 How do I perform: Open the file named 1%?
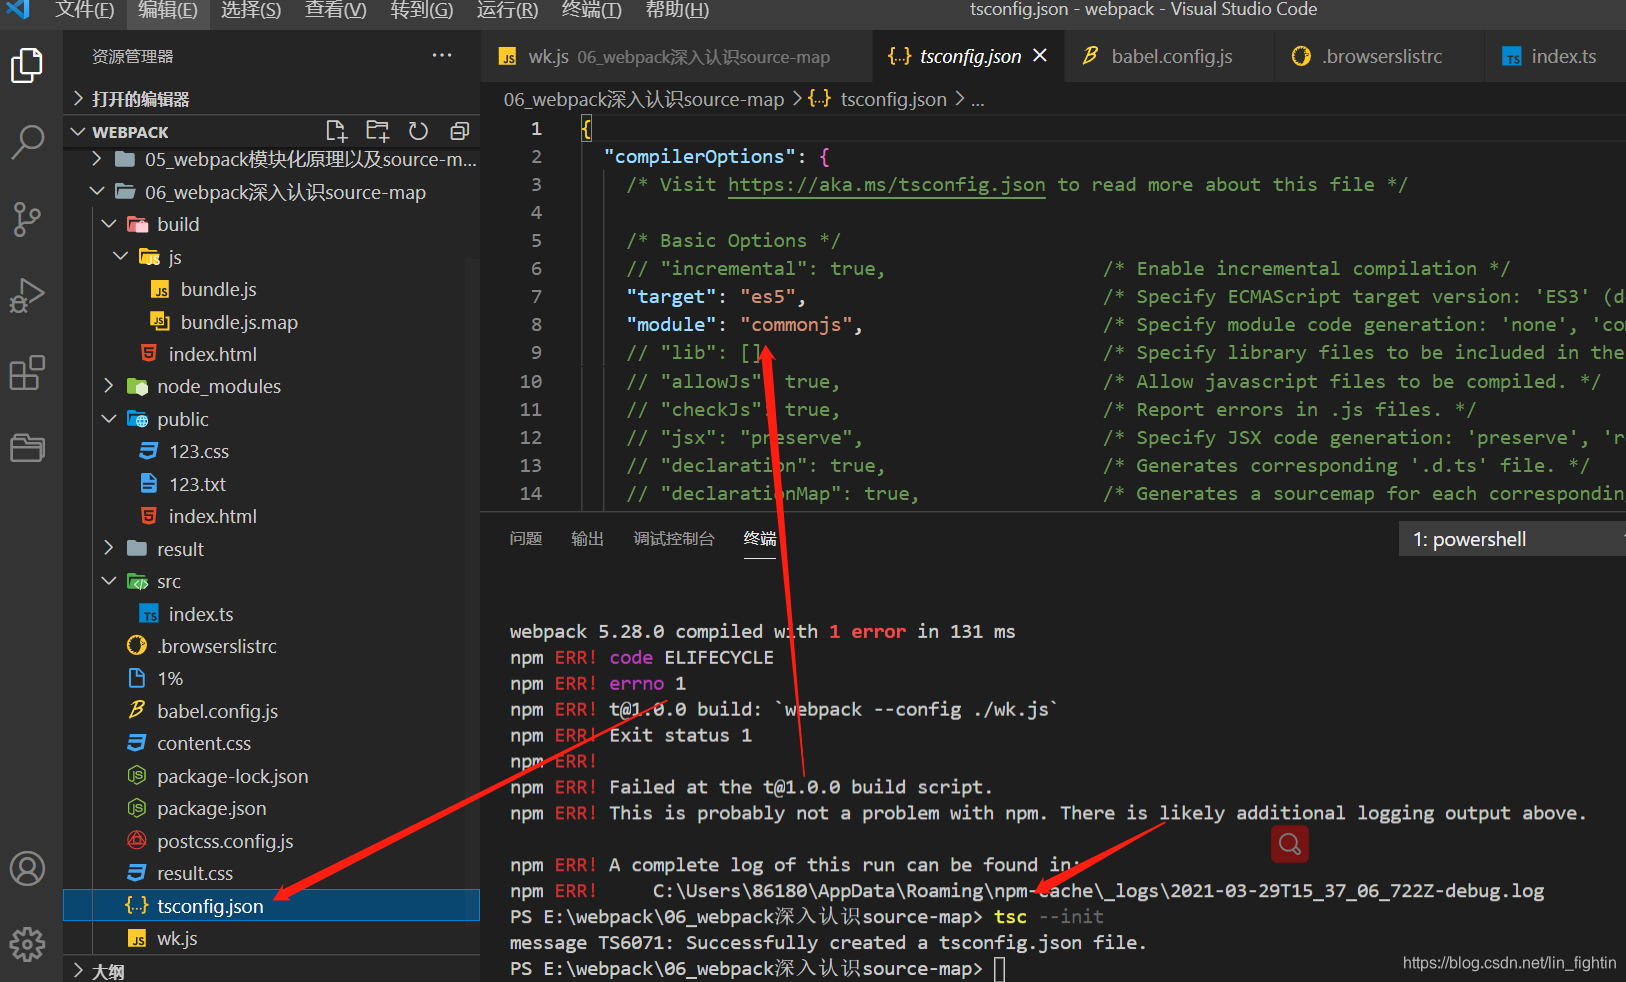170,678
